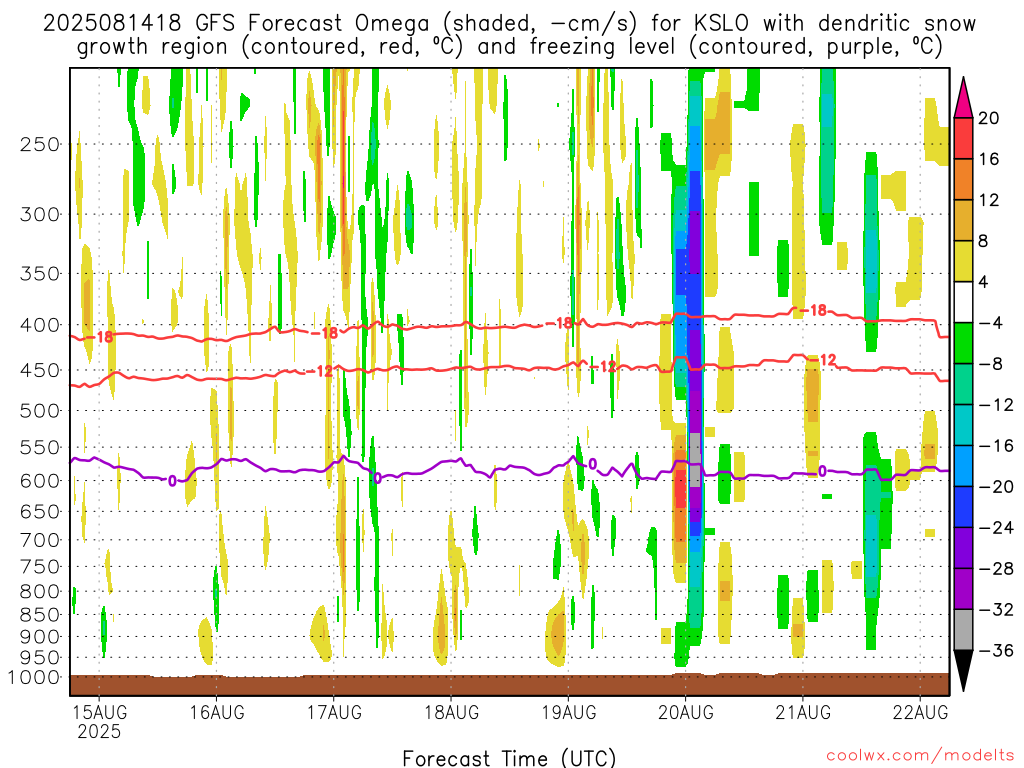Viewport: 1024px width, 768px height.
Task: Click the 21AUG time axis label
Action: pyautogui.click(x=803, y=712)
